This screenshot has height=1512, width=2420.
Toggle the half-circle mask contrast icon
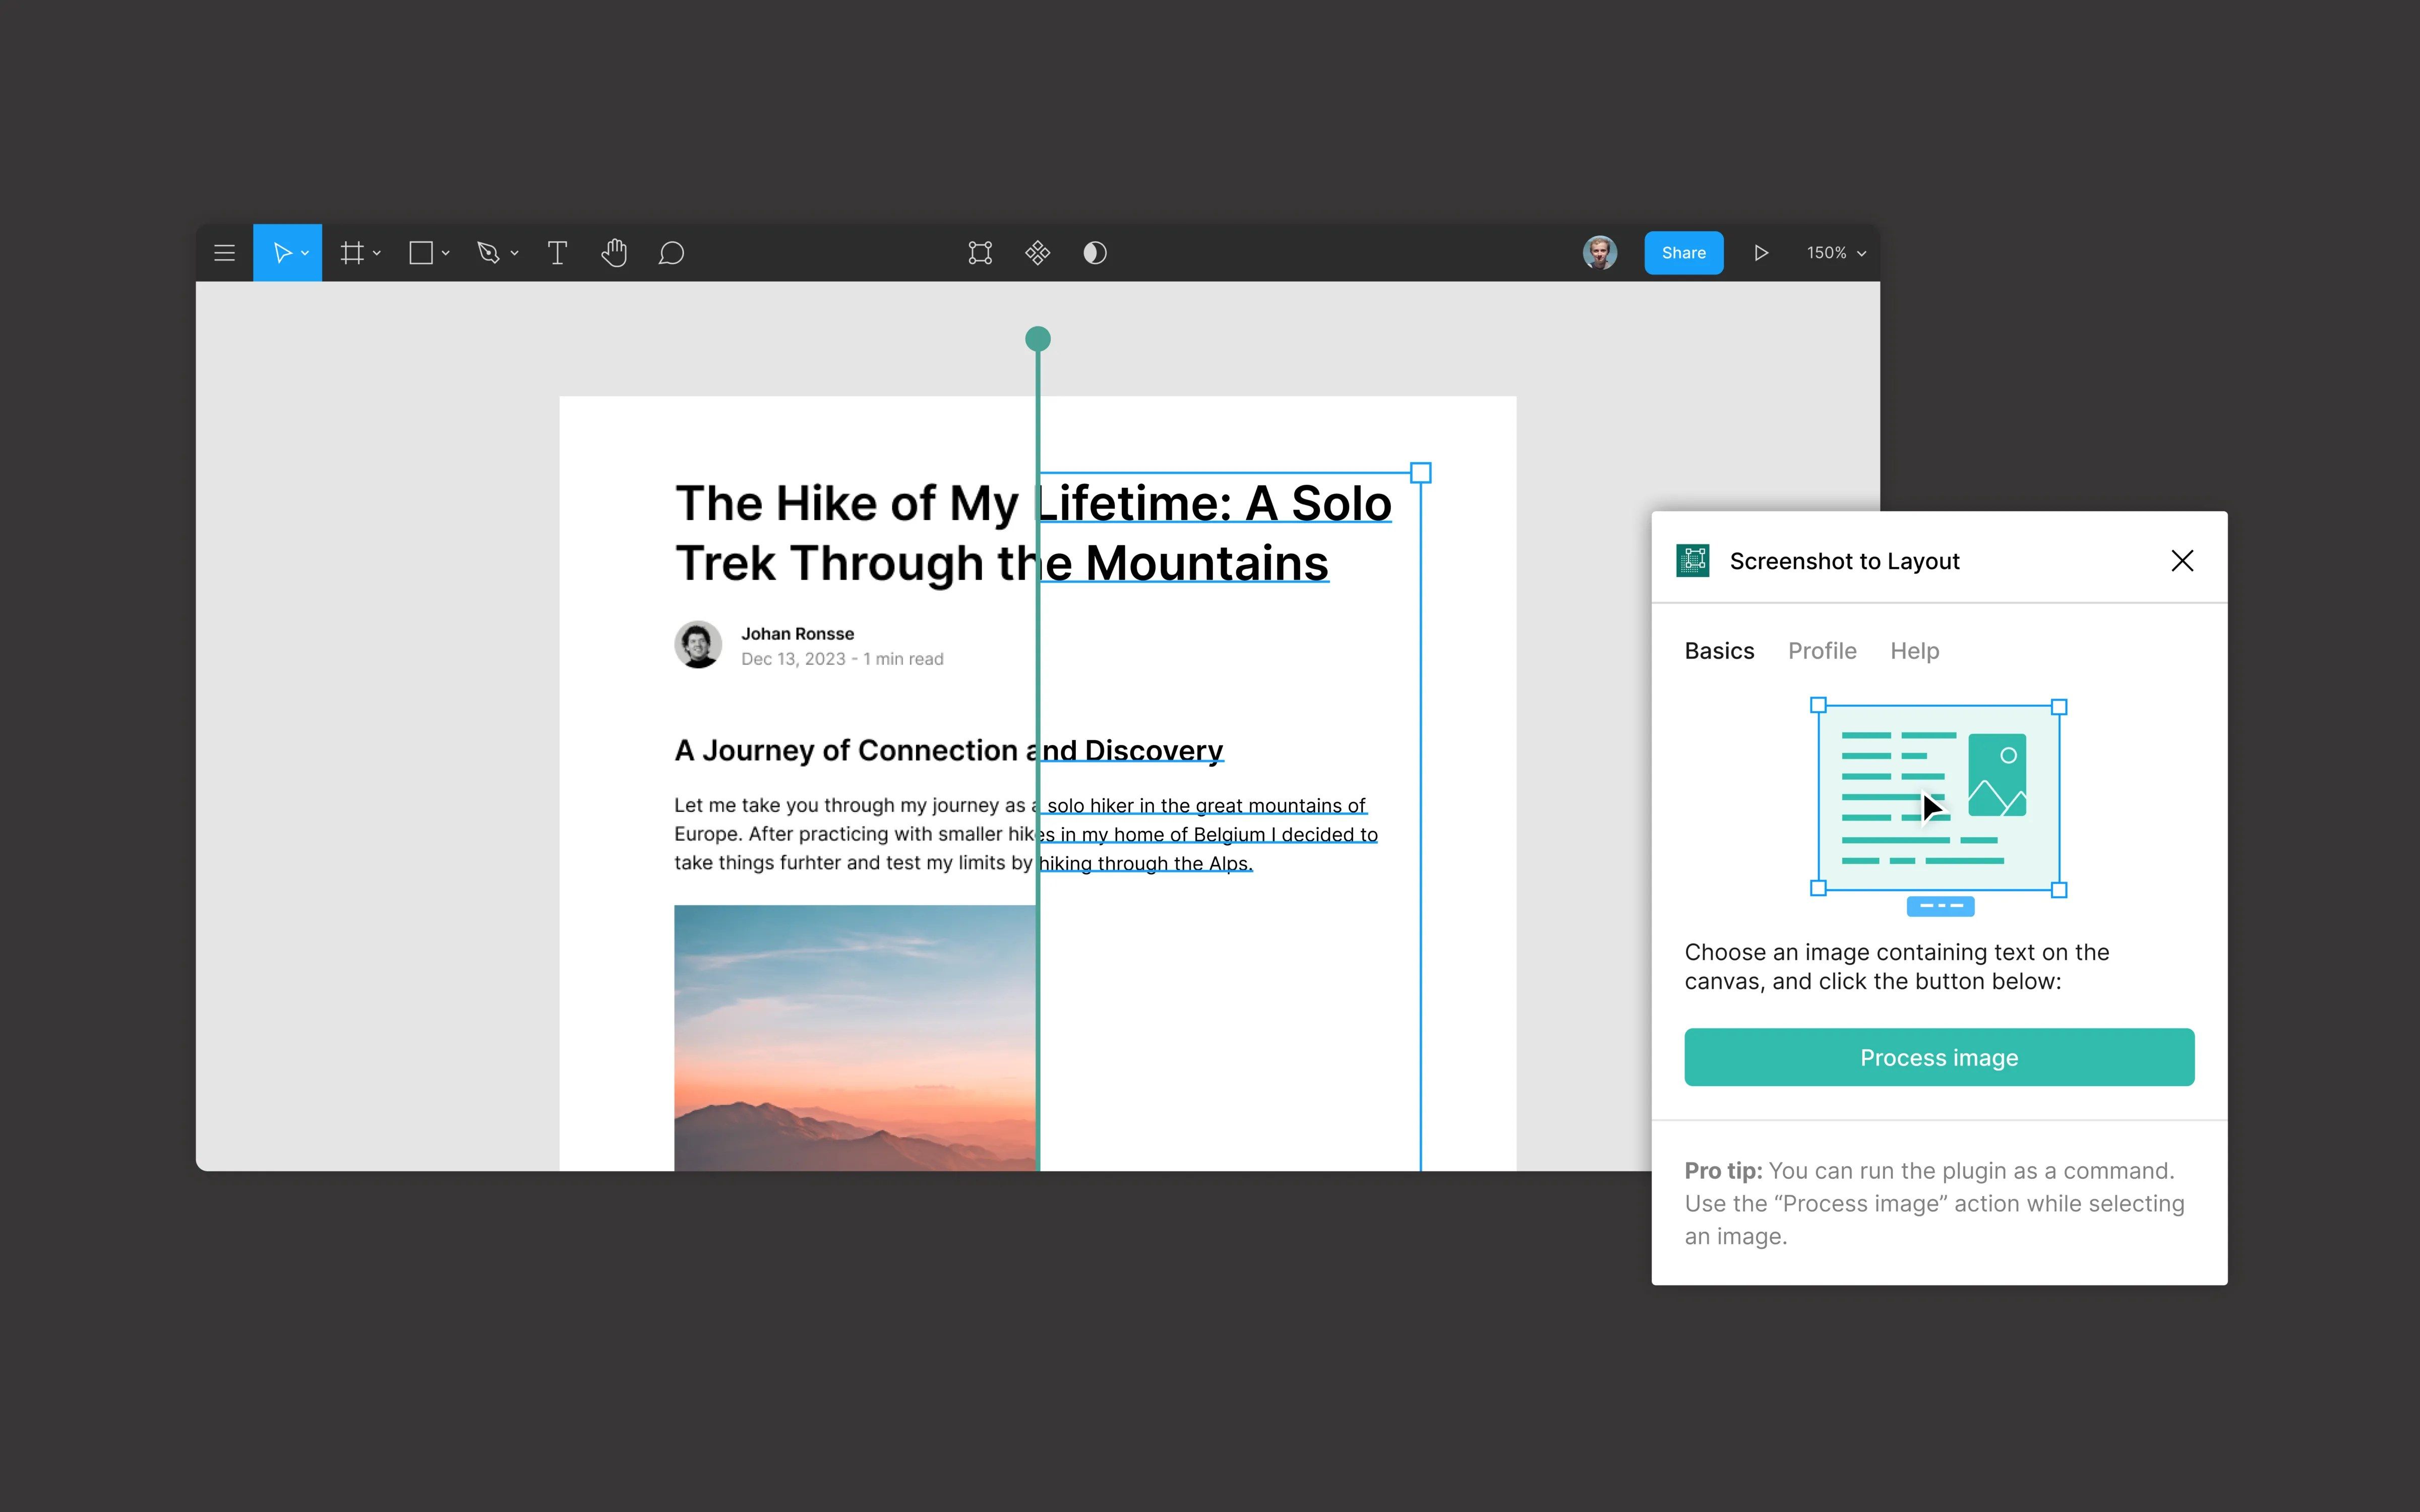1095,253
